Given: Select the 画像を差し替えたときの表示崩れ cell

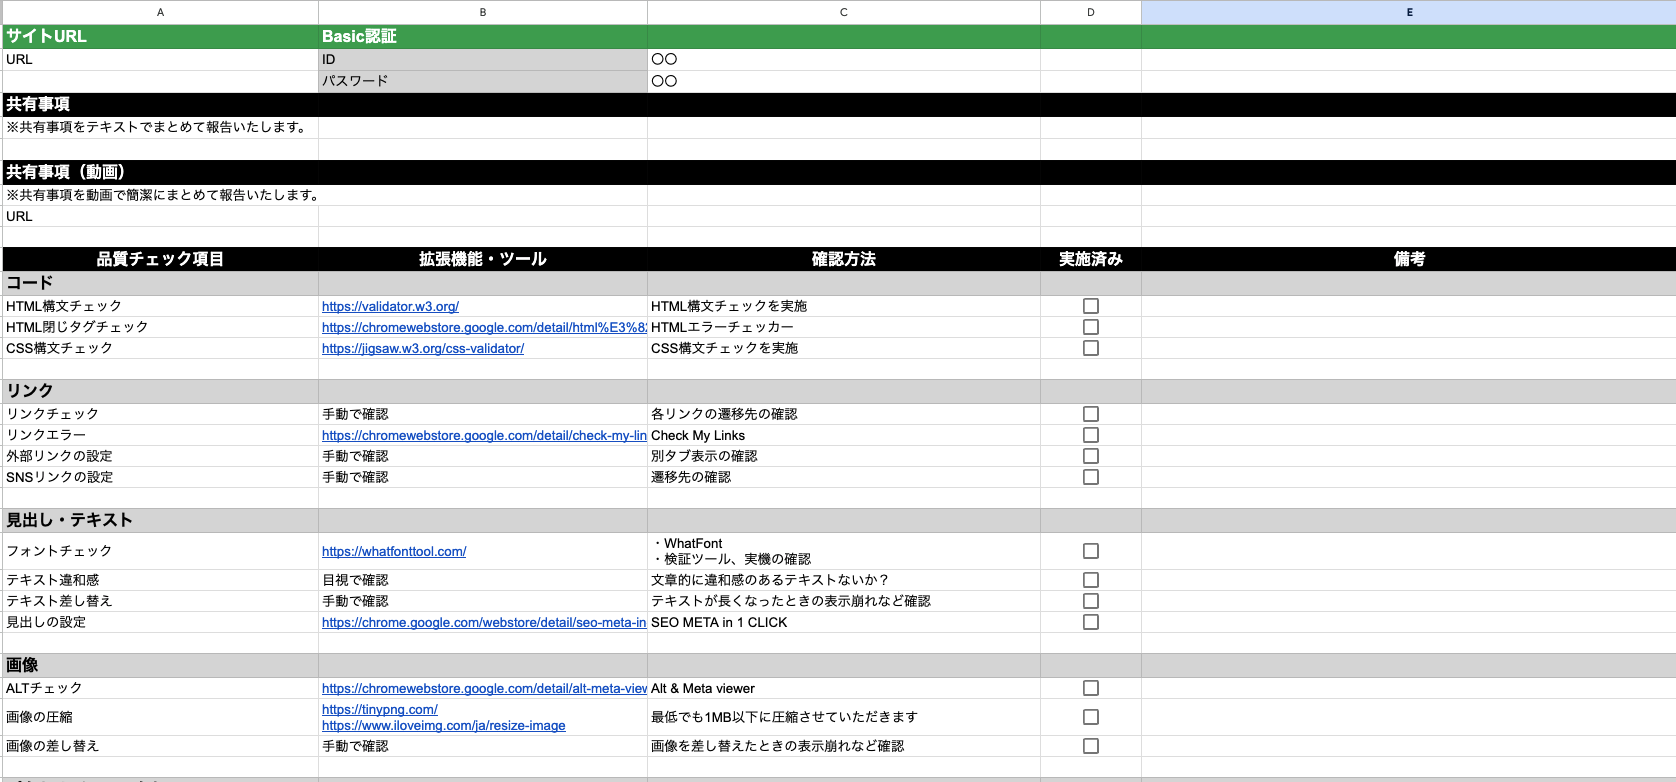Looking at the screenshot, I should (844, 746).
